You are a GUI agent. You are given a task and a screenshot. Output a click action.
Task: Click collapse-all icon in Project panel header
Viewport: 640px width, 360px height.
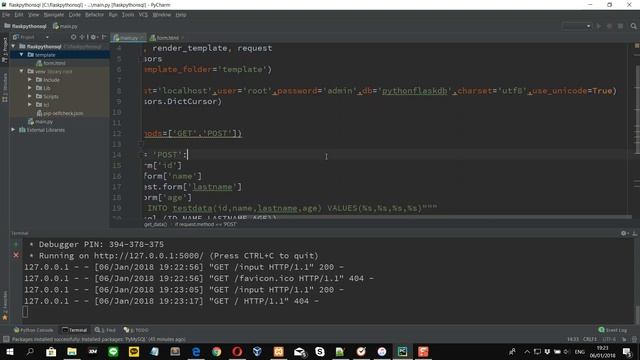(x=83, y=37)
